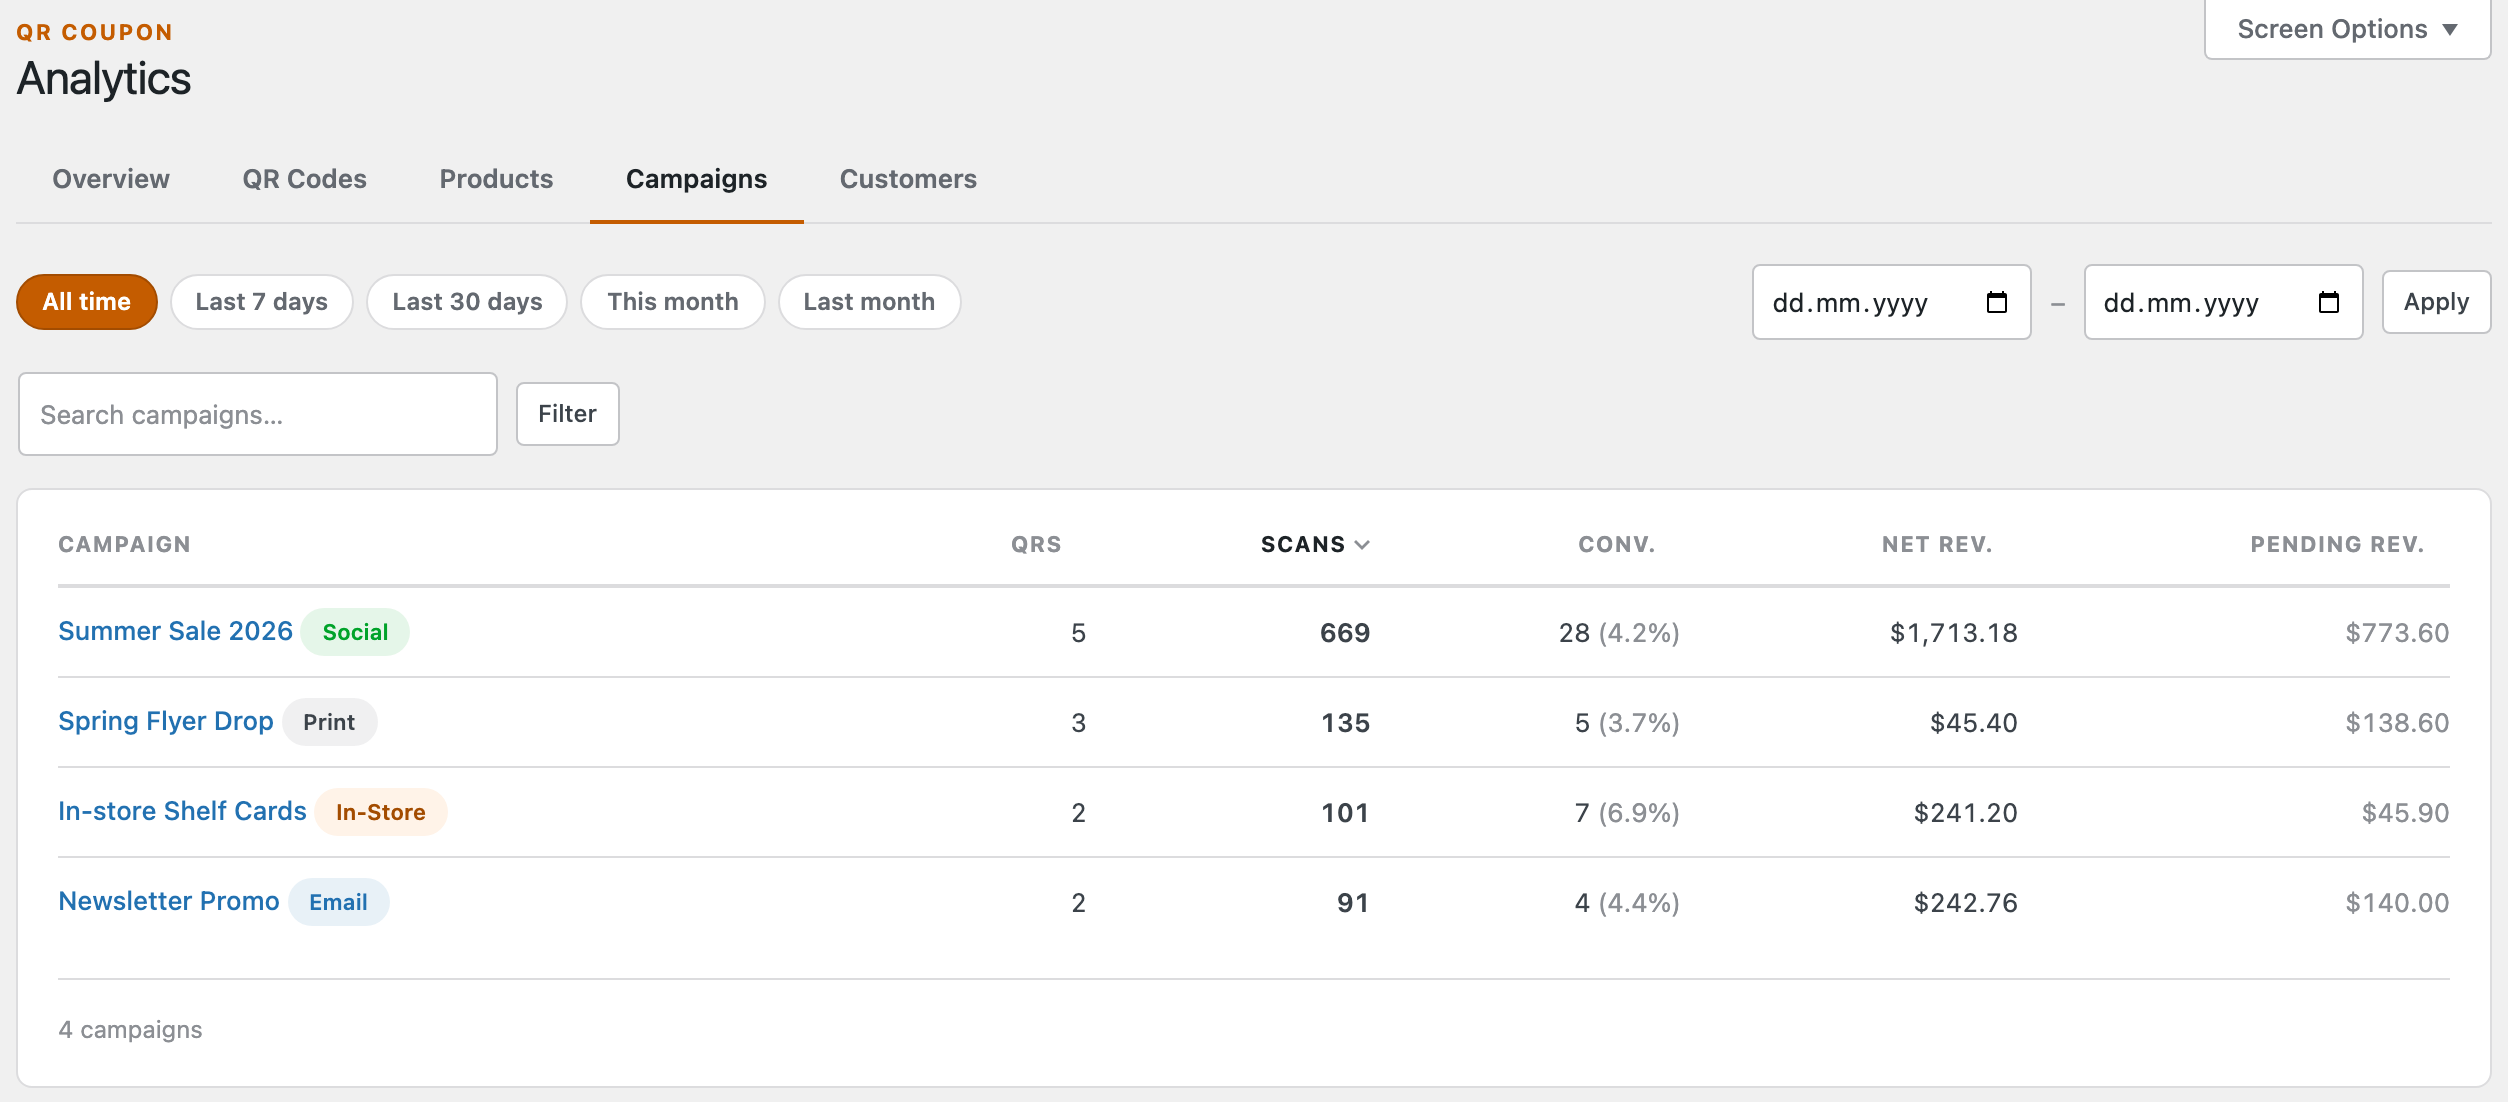Click the Filter button
Viewport: 2508px width, 1102px height.
(x=567, y=414)
